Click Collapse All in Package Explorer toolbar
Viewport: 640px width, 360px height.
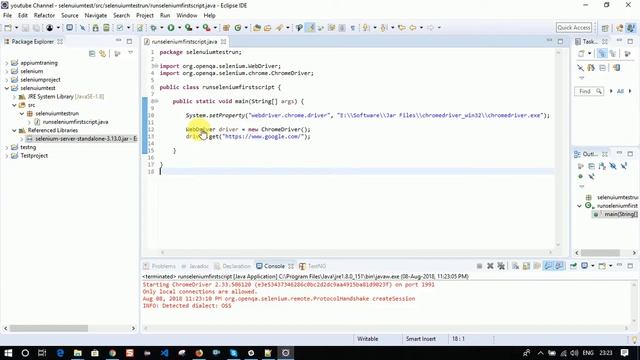click(92, 54)
